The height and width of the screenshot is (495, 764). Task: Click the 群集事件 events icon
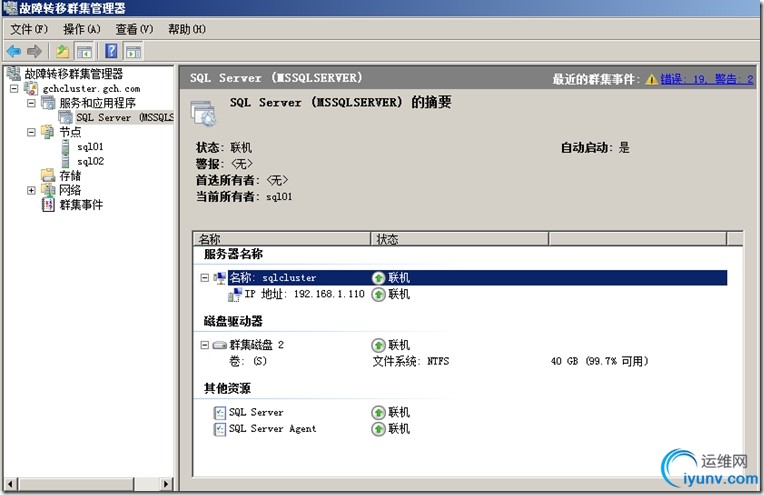pos(48,205)
